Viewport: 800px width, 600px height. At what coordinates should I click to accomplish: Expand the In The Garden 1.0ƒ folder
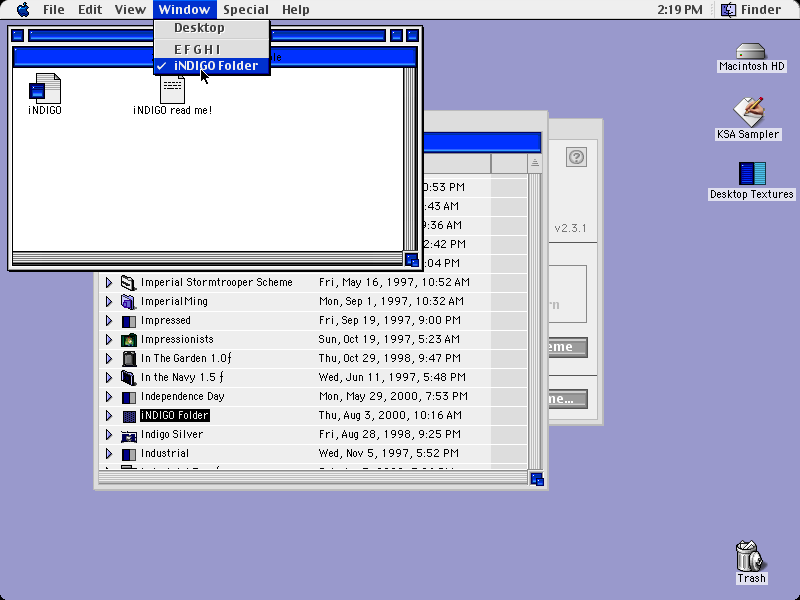[109, 359]
